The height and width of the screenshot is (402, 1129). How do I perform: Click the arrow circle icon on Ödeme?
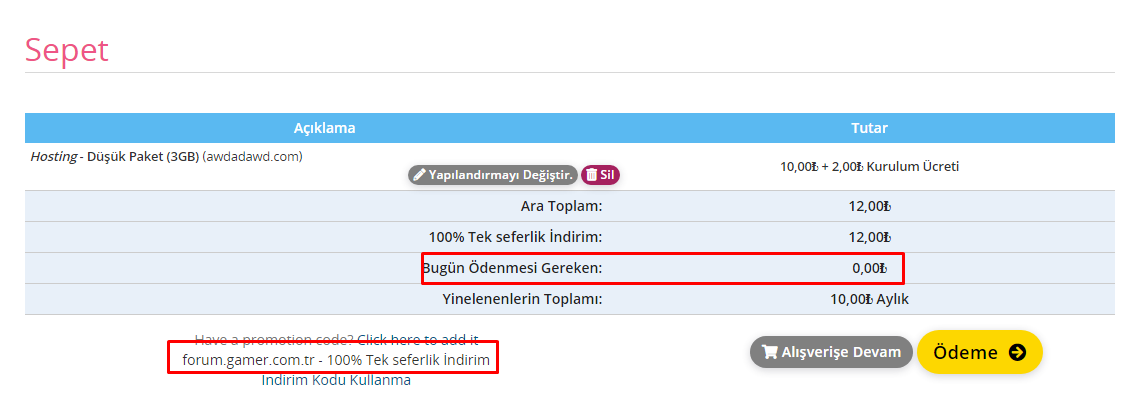1017,352
